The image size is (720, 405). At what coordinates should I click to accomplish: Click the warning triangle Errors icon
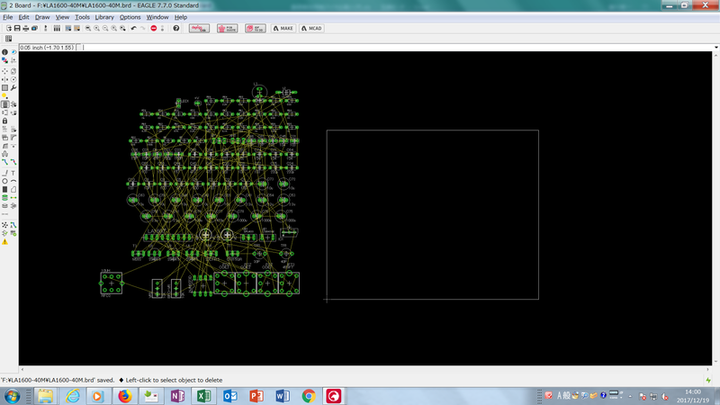pos(5,241)
